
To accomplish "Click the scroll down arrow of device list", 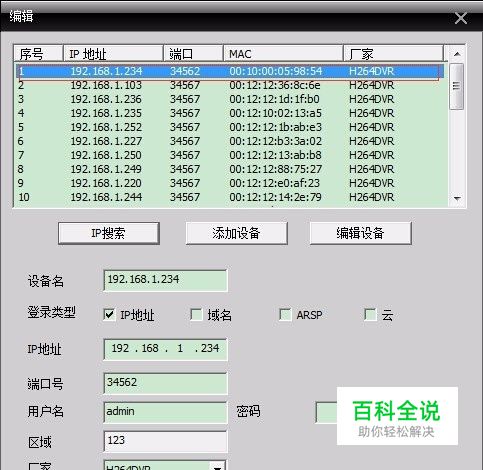I will (x=457, y=198).
